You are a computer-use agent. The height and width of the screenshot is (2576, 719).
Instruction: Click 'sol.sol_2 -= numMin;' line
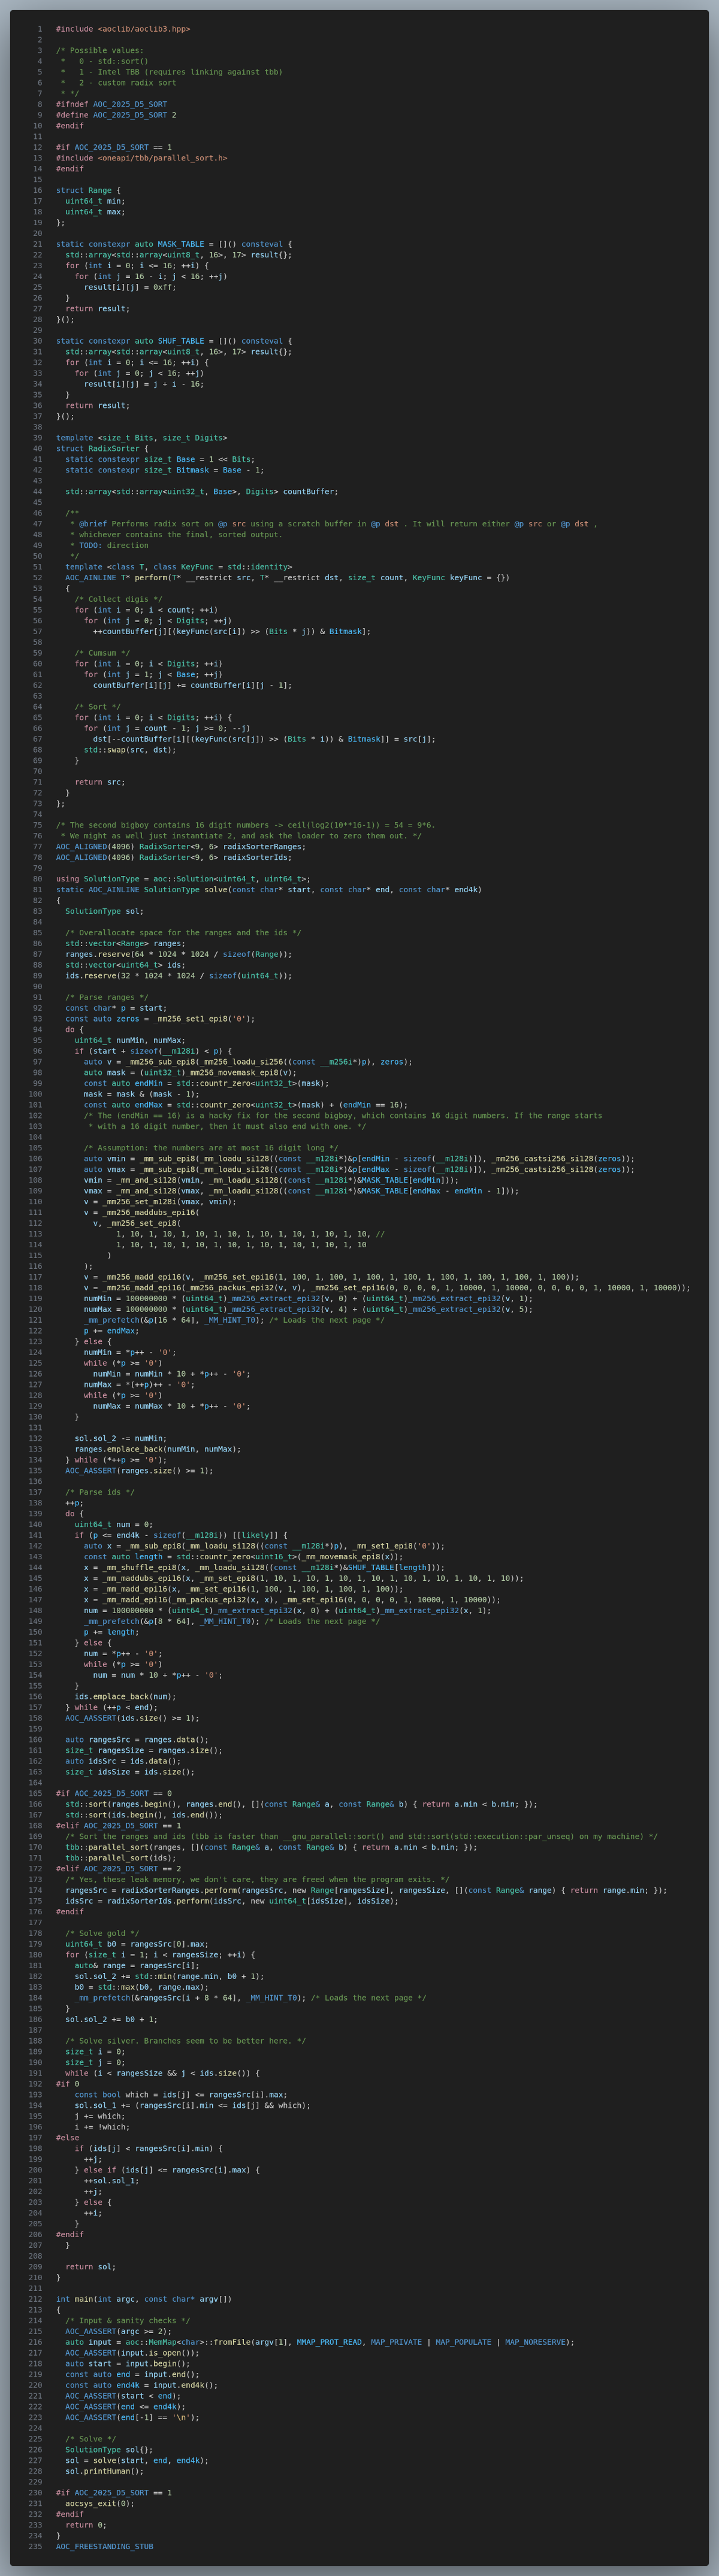pyautogui.click(x=120, y=1439)
